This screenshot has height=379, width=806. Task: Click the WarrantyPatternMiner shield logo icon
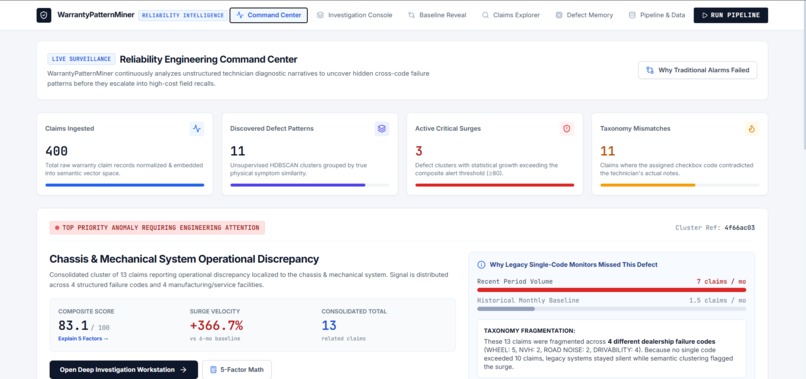(x=44, y=15)
